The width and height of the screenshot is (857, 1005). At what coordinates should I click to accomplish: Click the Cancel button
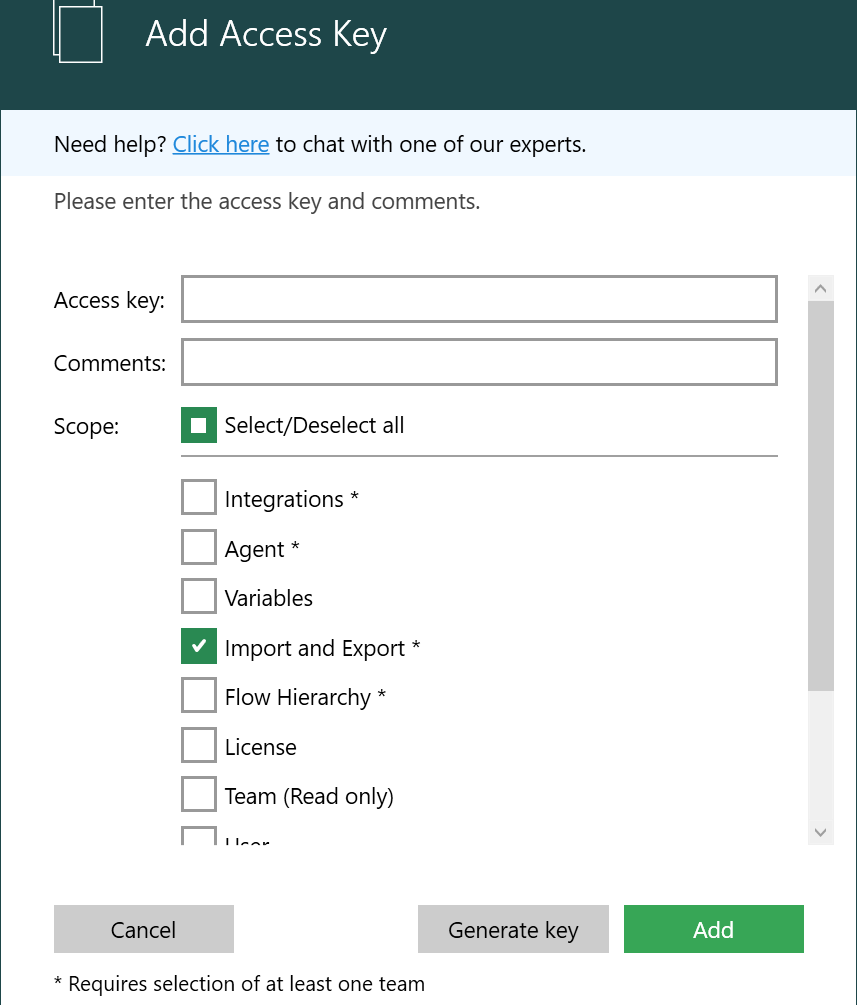pyautogui.click(x=144, y=929)
